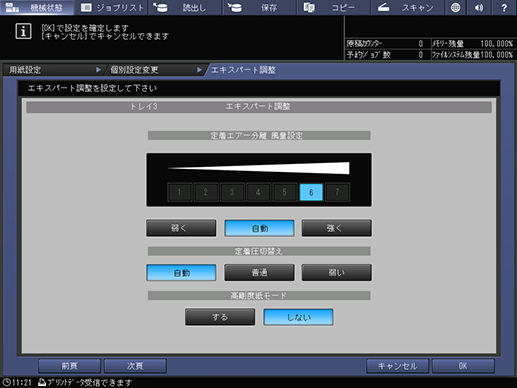Go to 個別設定変更 breadcrumb
The height and width of the screenshot is (388, 517).
coord(155,70)
